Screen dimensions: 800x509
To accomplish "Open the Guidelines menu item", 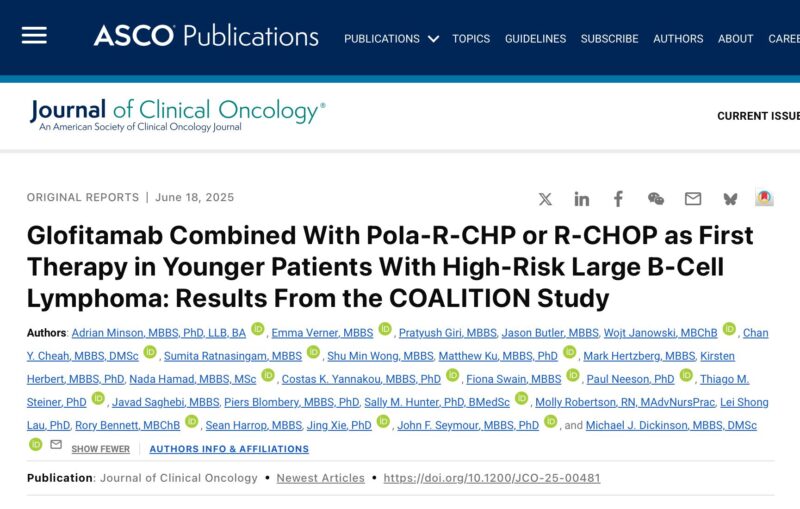I will pyautogui.click(x=535, y=39).
